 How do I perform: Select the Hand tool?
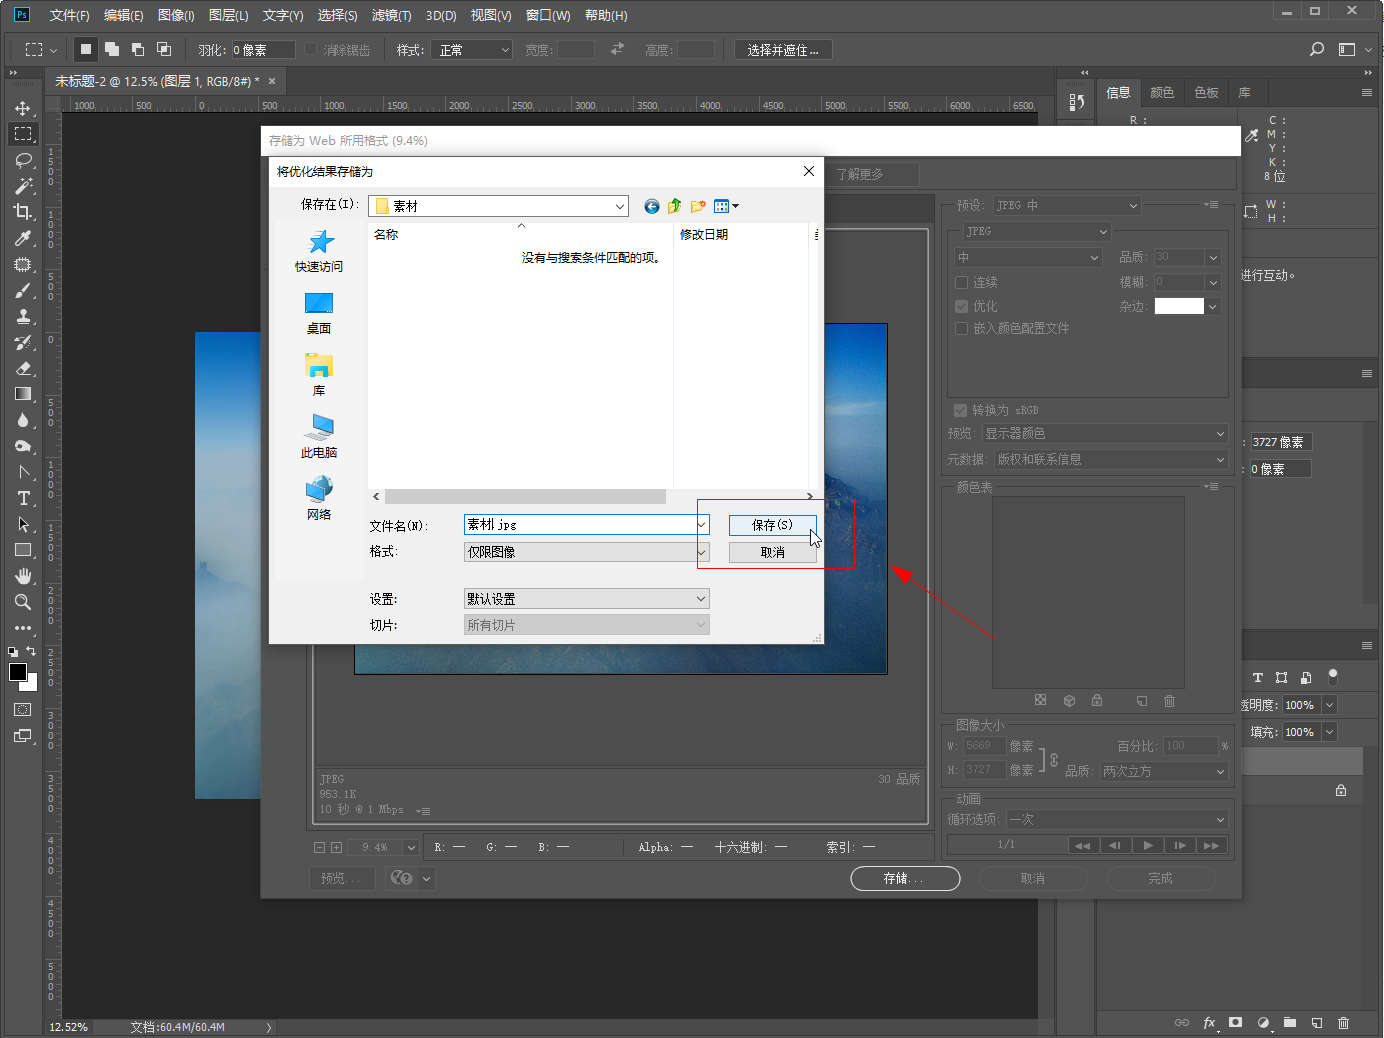(23, 576)
